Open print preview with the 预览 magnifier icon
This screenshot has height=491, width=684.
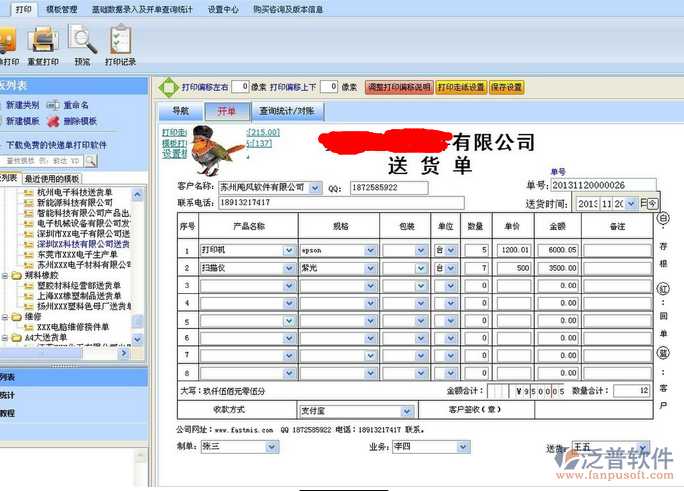click(82, 40)
